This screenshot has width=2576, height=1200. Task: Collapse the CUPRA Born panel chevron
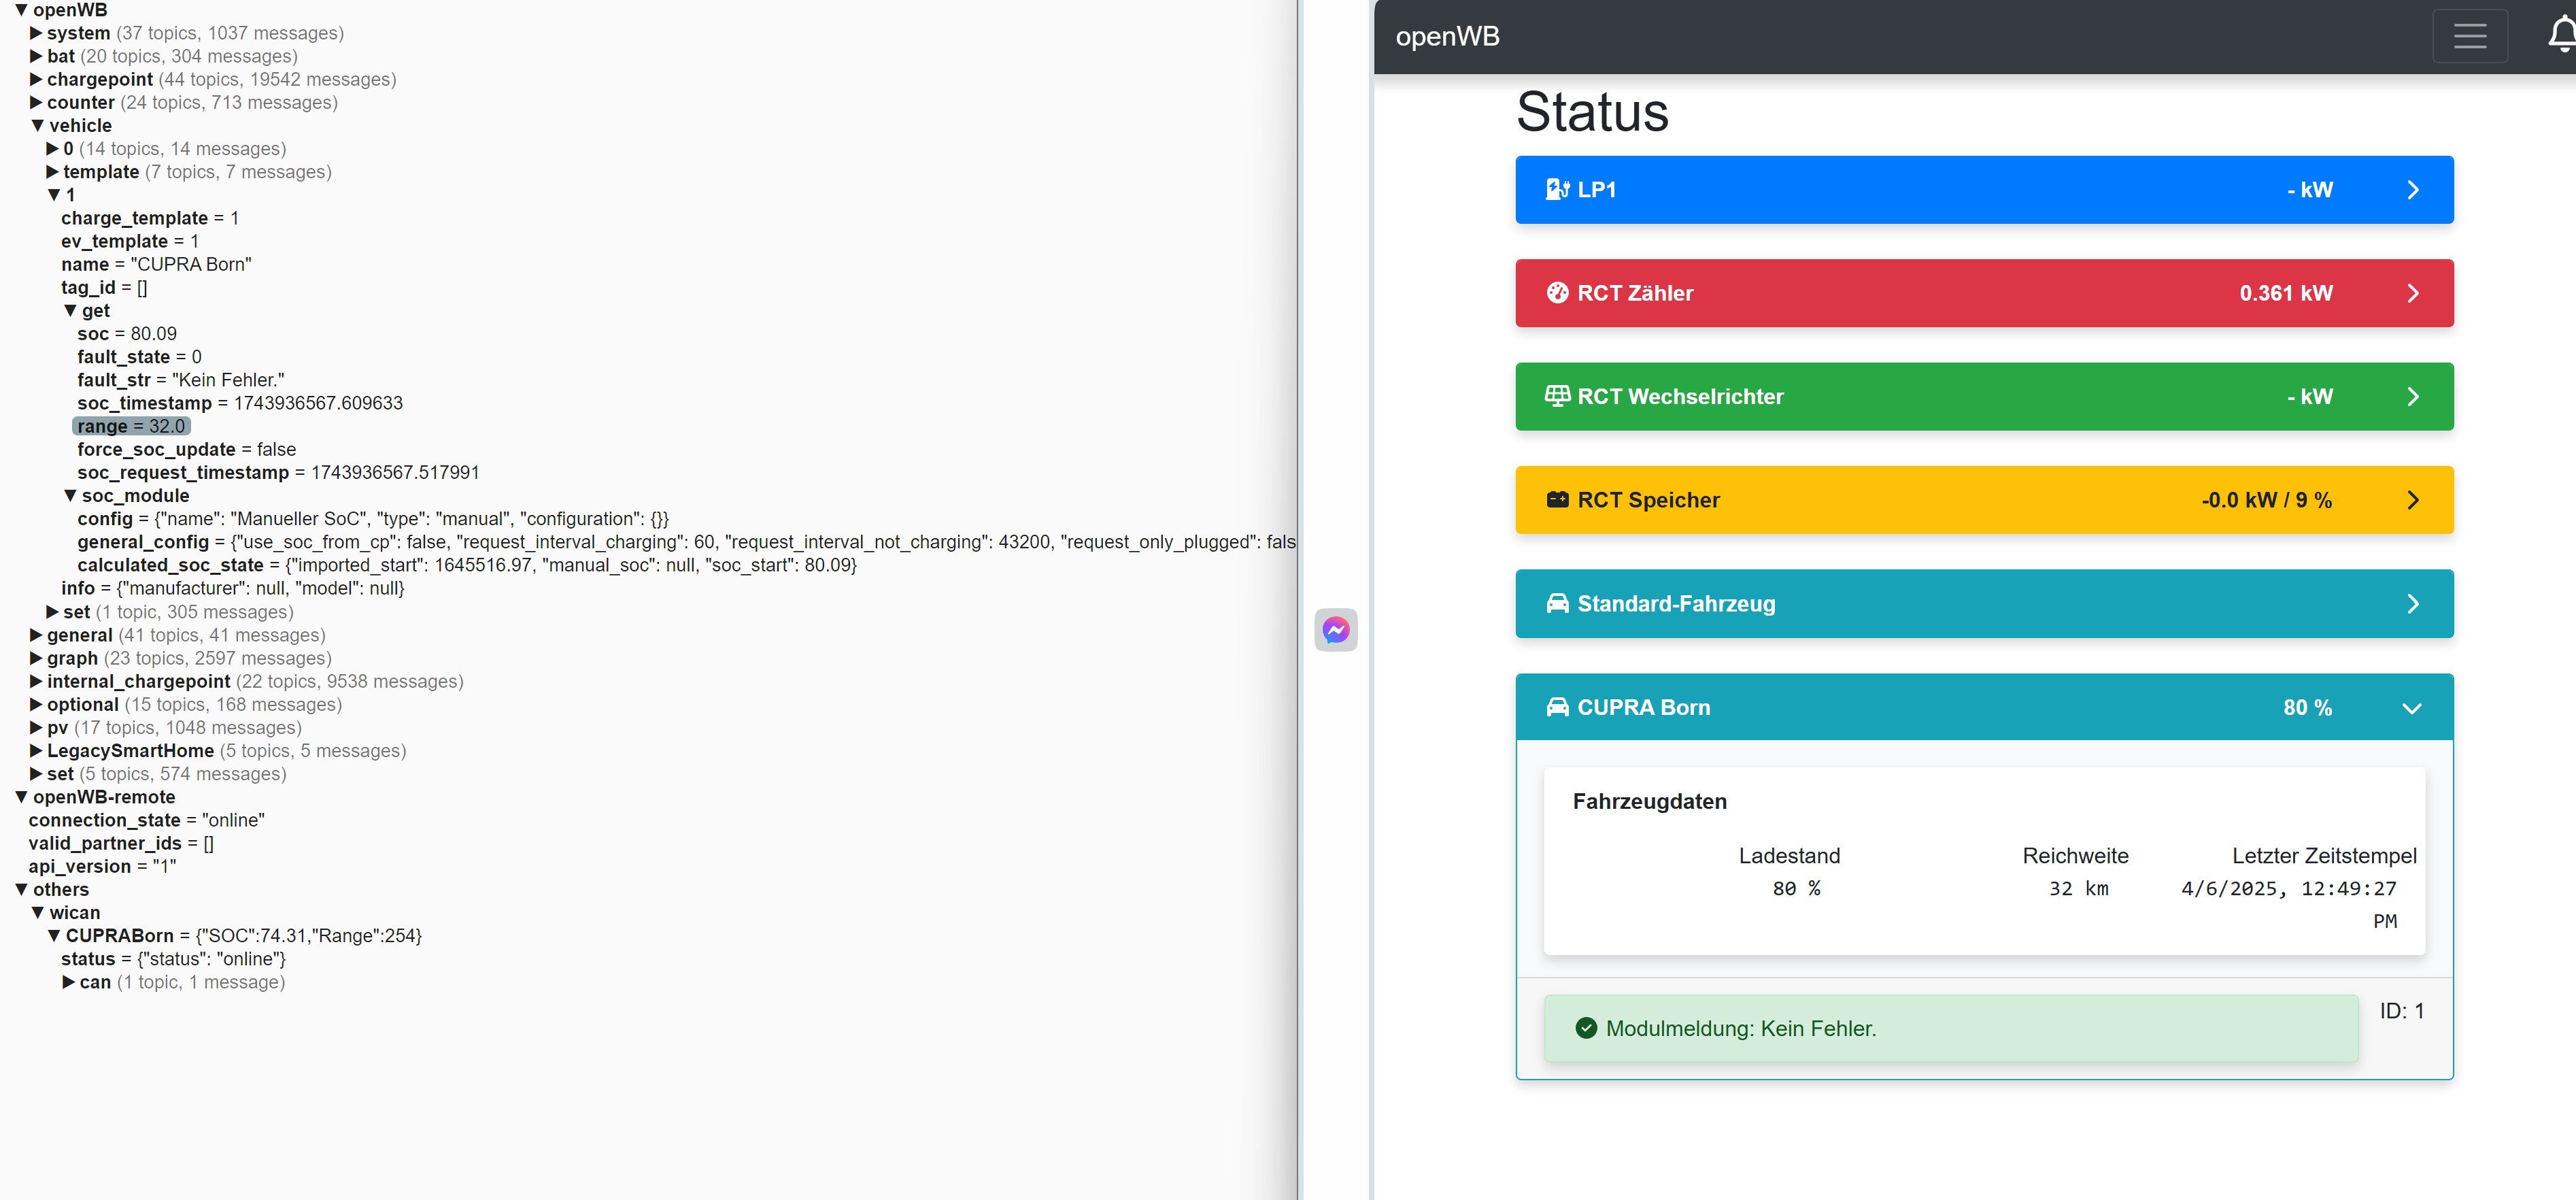pos(2411,708)
